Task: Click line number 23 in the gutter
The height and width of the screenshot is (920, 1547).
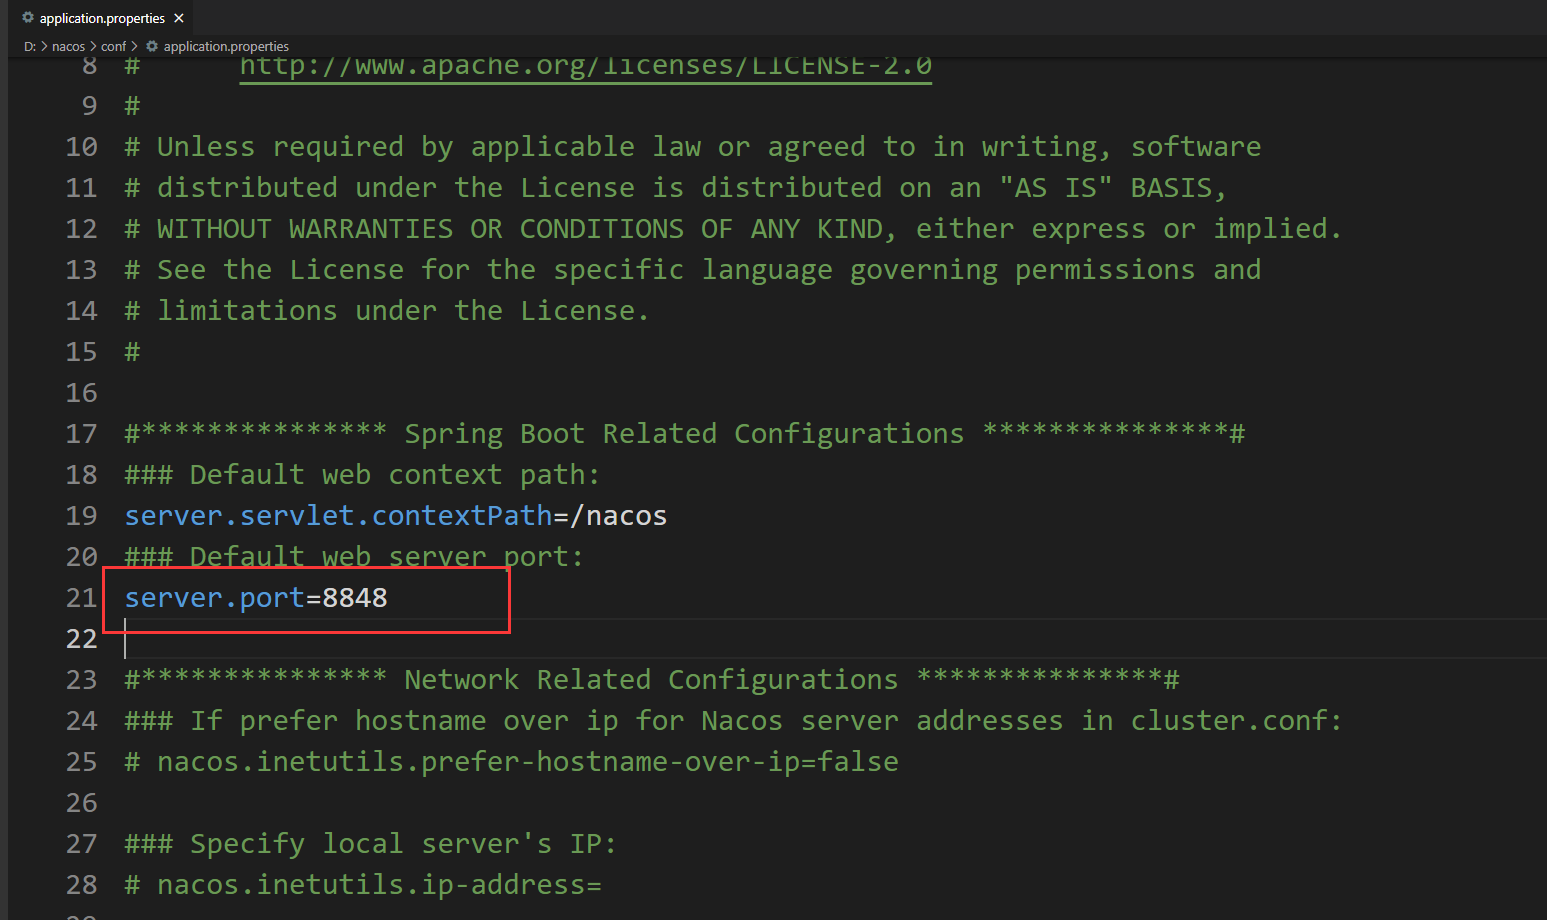Action: tap(81, 680)
